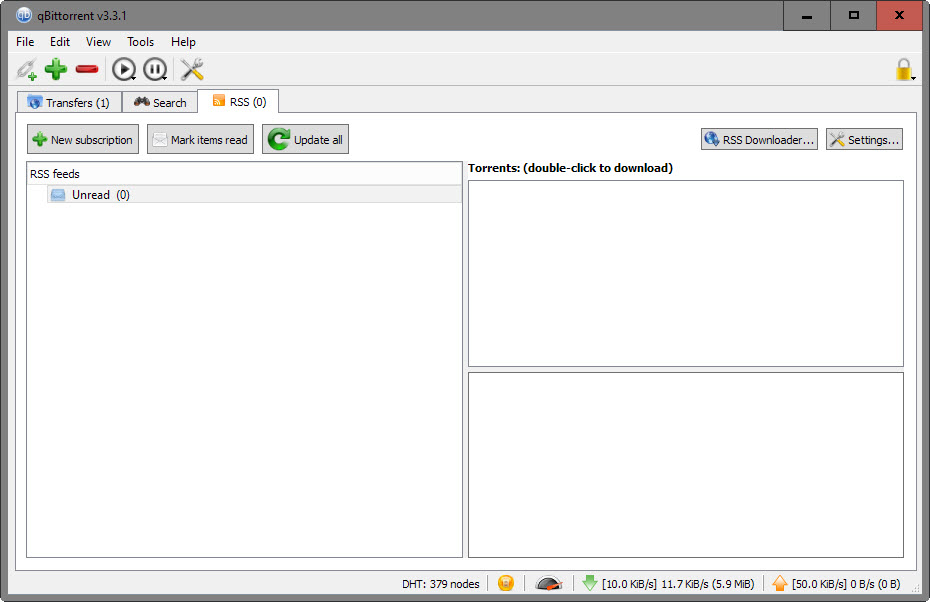Click the green download arrow icon
930x602 pixels.
[x=590, y=584]
